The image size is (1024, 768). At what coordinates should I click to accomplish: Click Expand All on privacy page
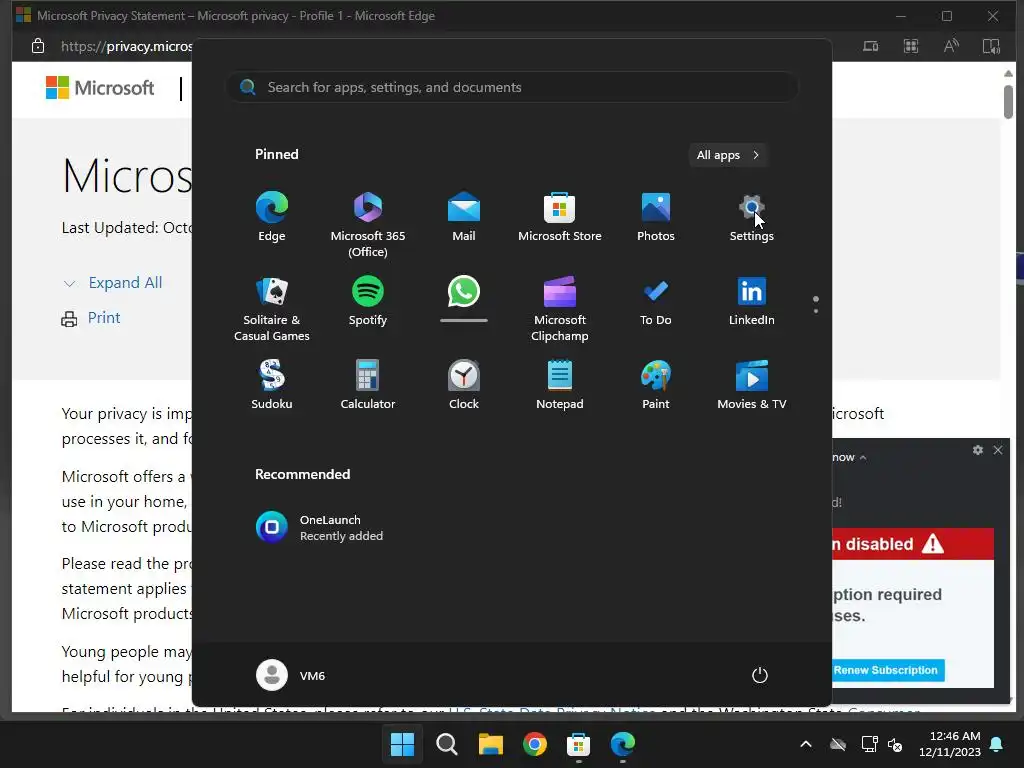pyautogui.click(x=125, y=283)
